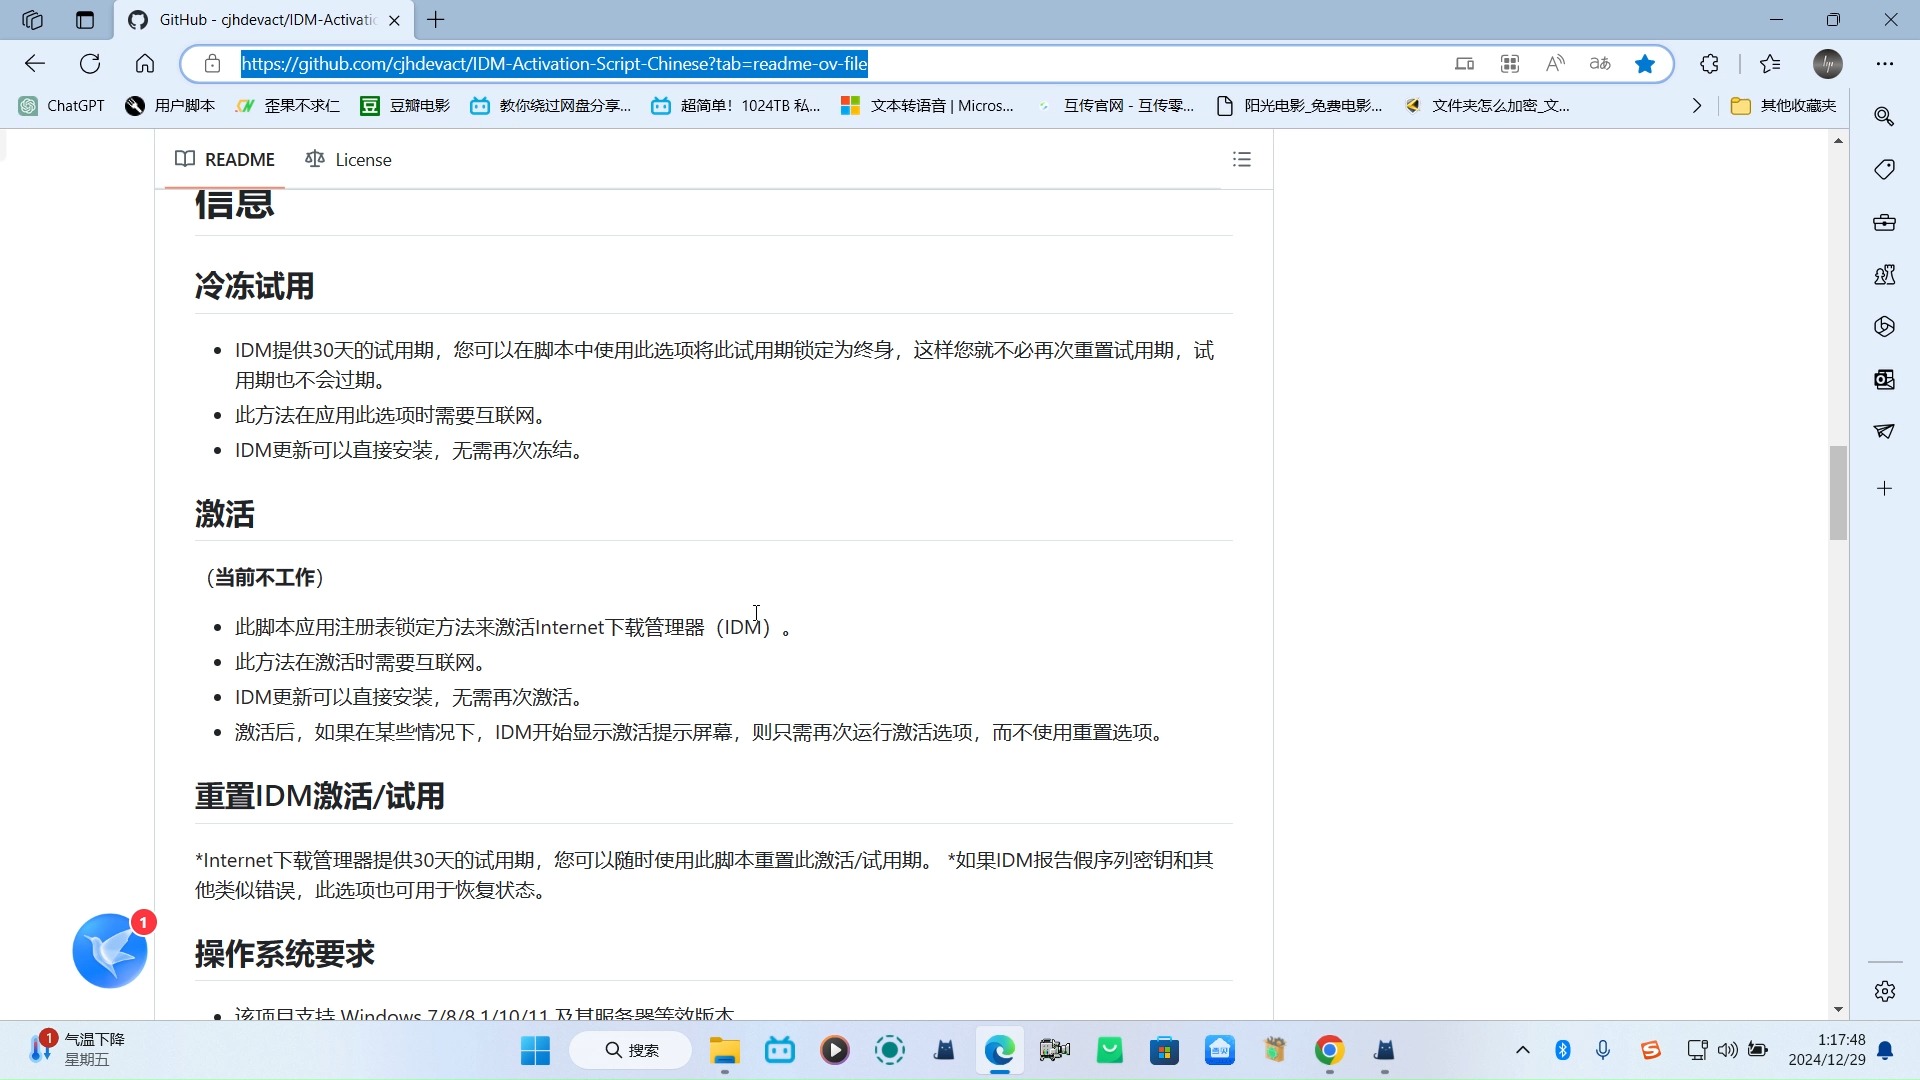Start Read aloud from address bar
Screen dimensions: 1920x1080
click(1555, 64)
